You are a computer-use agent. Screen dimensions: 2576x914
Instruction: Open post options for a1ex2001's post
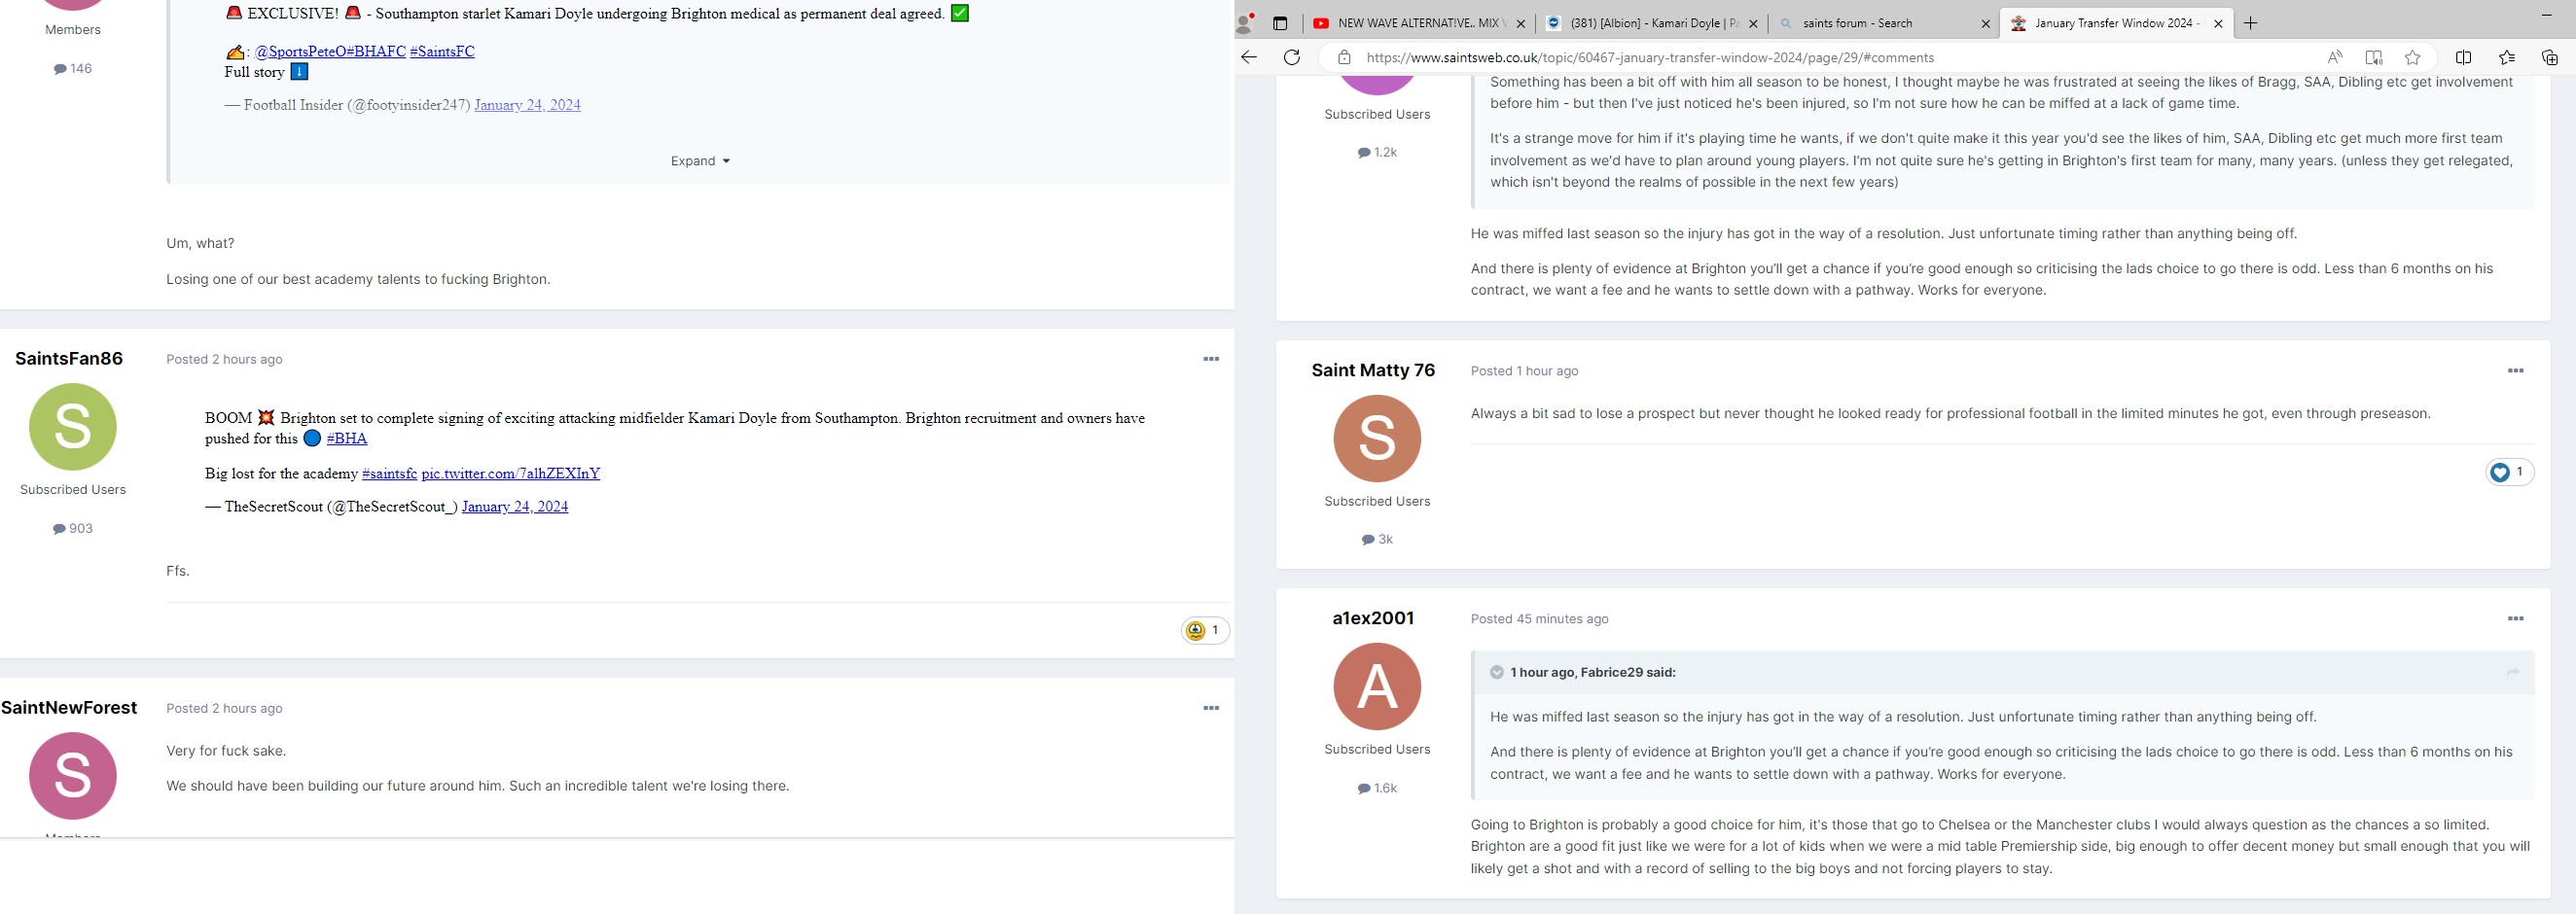[2515, 619]
